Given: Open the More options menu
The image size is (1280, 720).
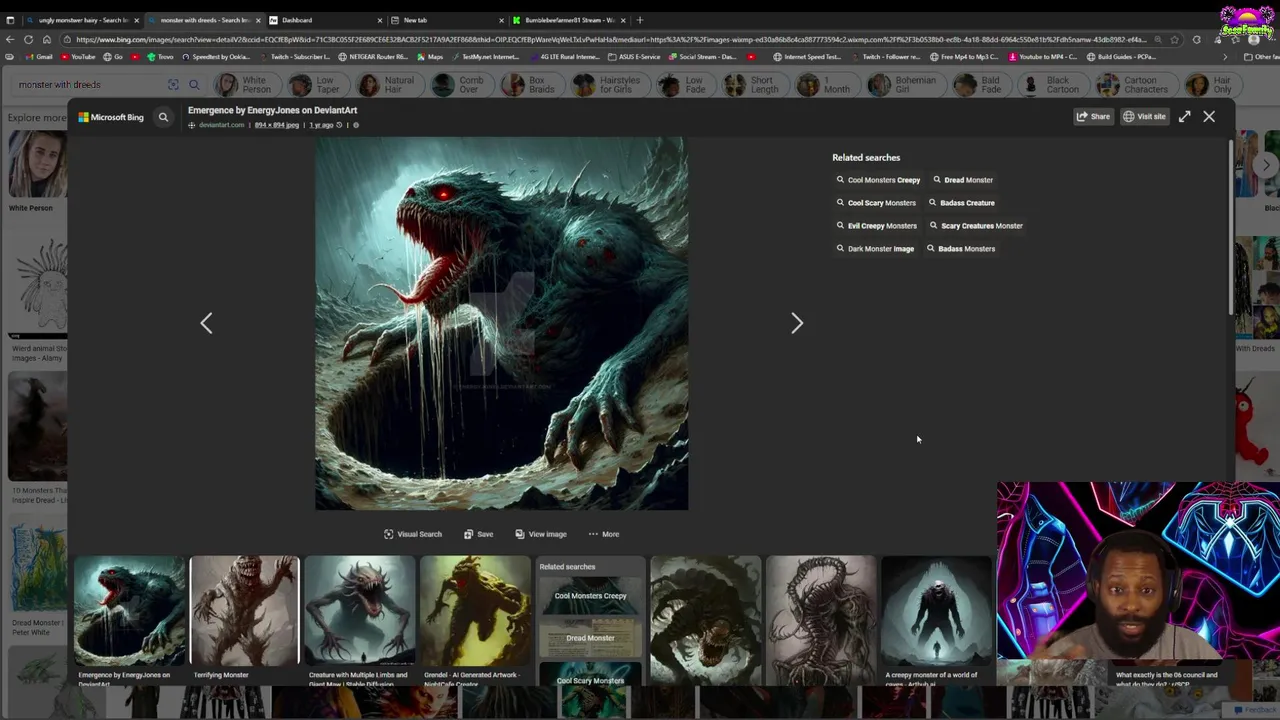Looking at the screenshot, I should coord(604,534).
